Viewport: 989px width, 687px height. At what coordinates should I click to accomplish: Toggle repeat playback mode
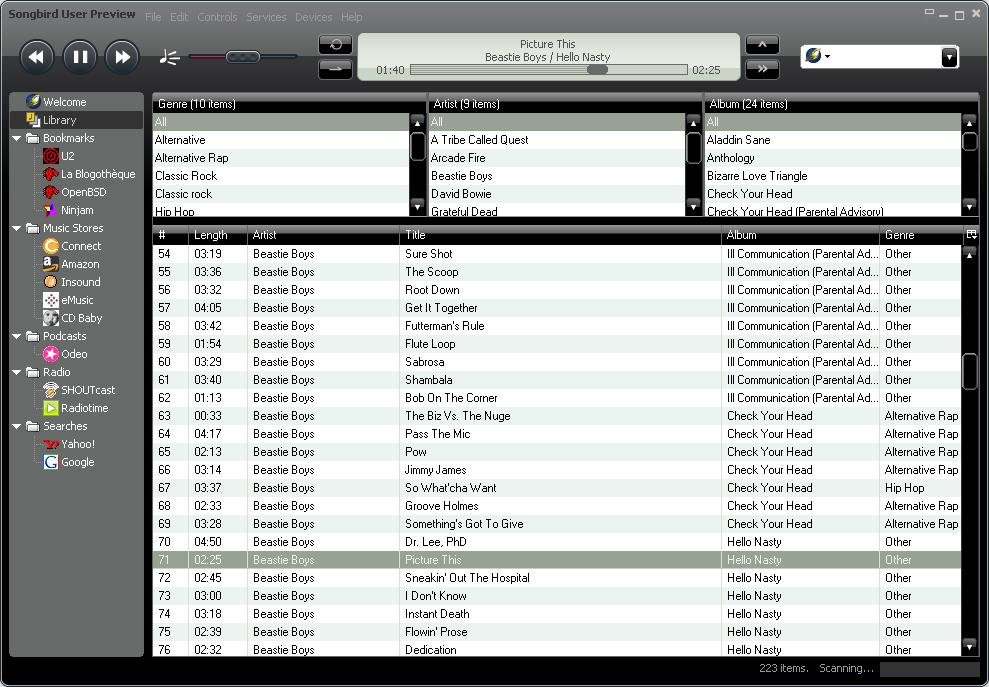(335, 45)
